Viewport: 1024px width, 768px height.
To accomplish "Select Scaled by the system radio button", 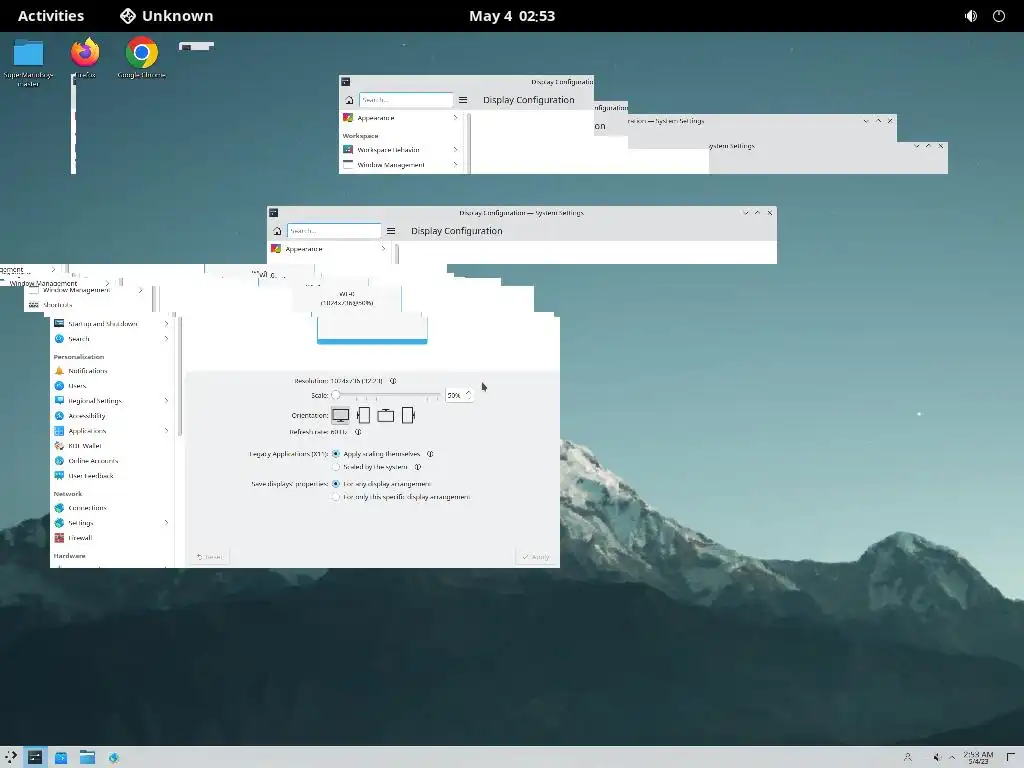I will tap(336, 467).
